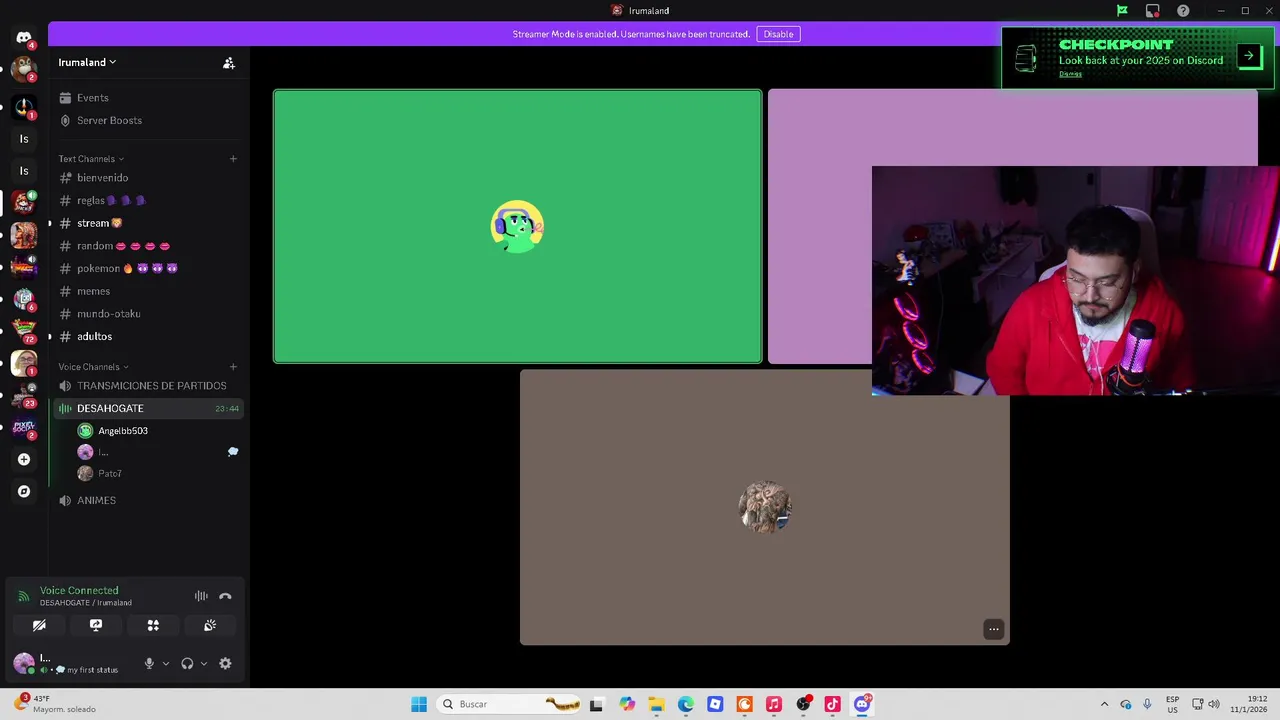Open Discord direct messages home icon
1280x720 pixels.
pyautogui.click(x=24, y=38)
